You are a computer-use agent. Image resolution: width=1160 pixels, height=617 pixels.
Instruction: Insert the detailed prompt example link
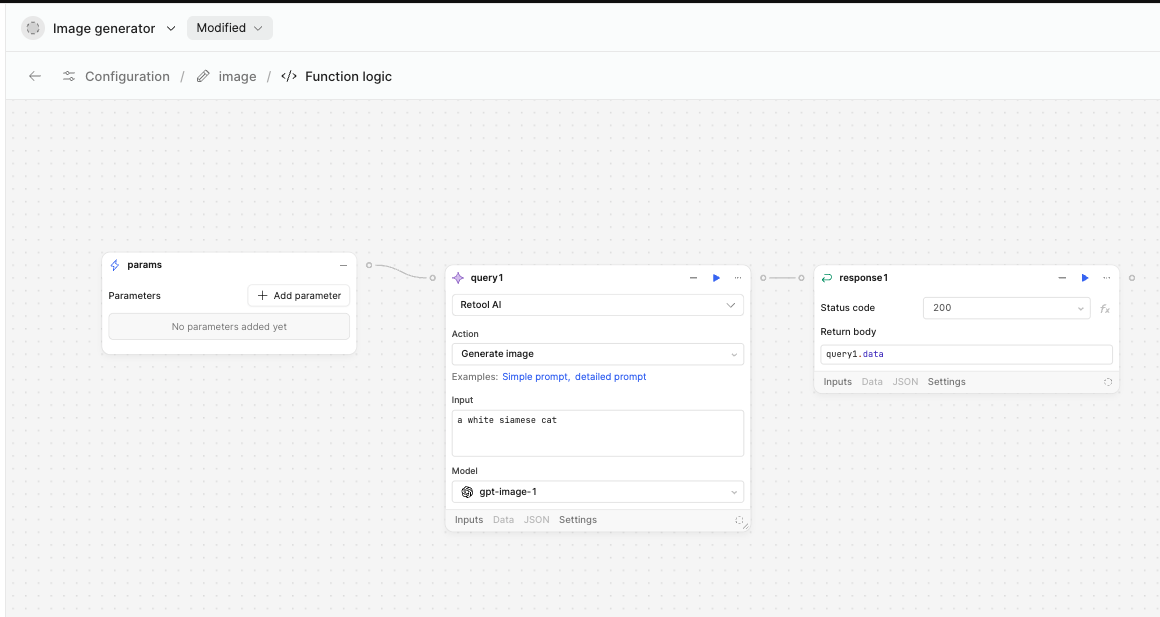610,377
